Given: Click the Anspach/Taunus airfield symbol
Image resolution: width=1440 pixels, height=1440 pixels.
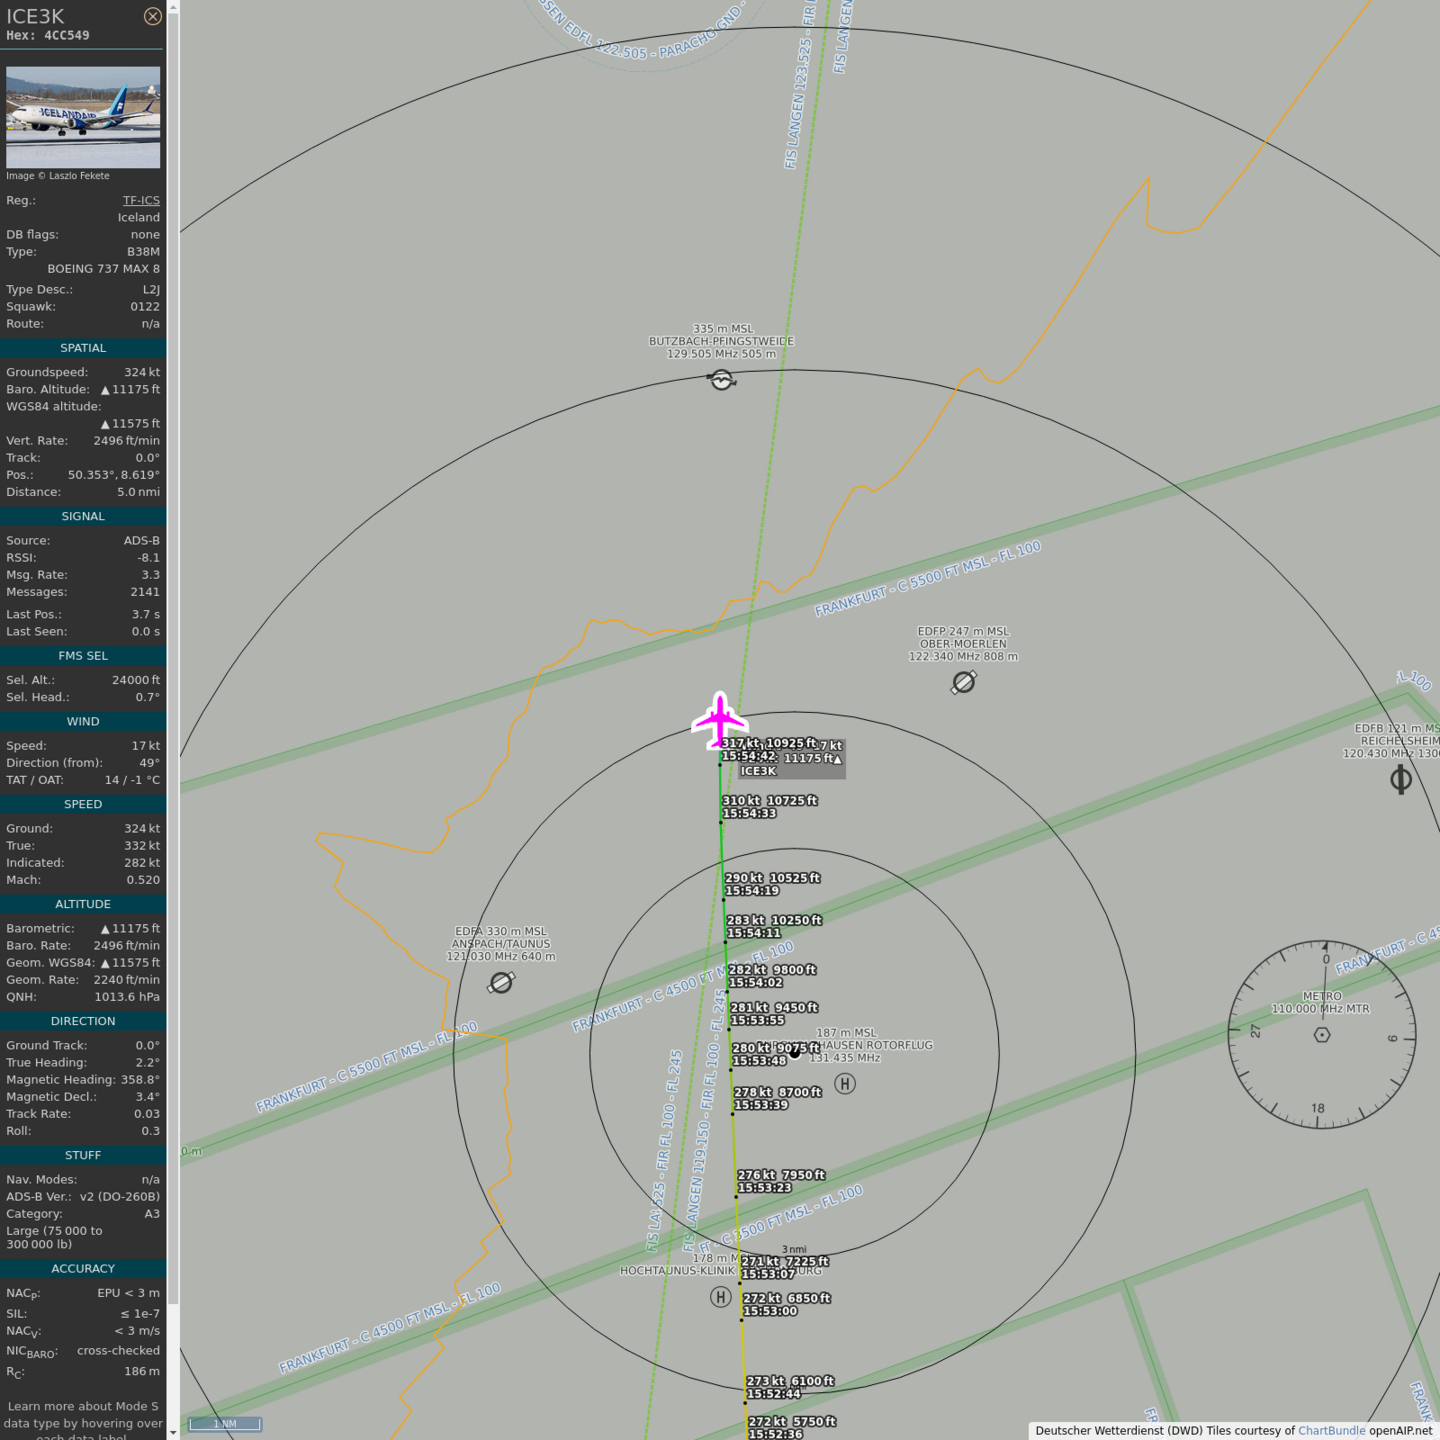Looking at the screenshot, I should click(x=501, y=983).
